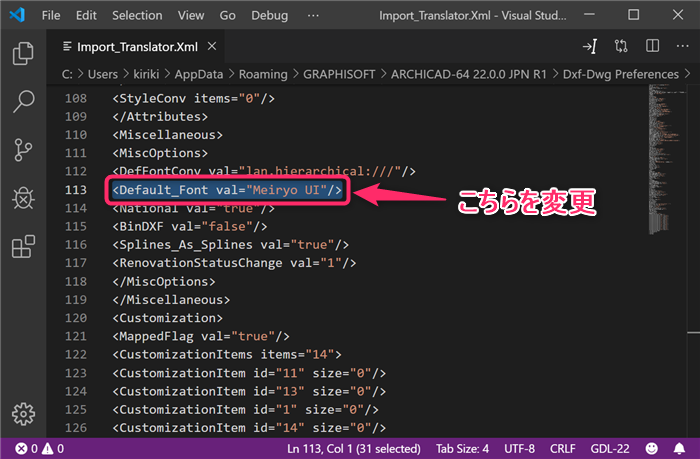700x459 pixels.
Task: Change language mode from GDL-22
Action: (610, 448)
